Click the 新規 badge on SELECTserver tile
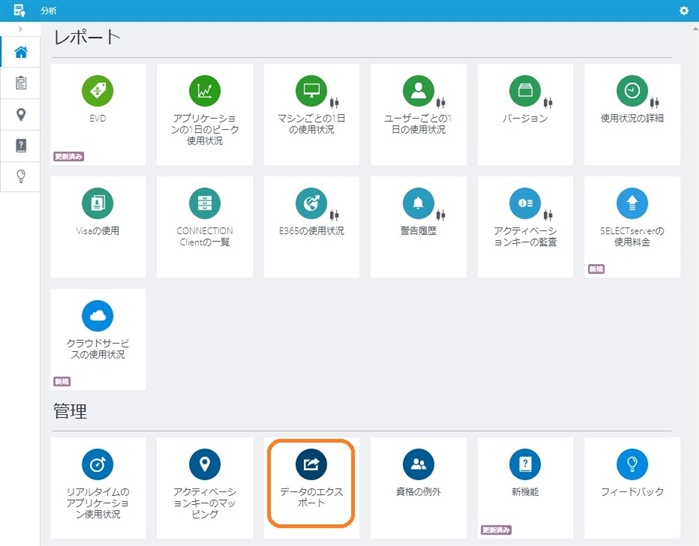This screenshot has width=699, height=546. (596, 269)
